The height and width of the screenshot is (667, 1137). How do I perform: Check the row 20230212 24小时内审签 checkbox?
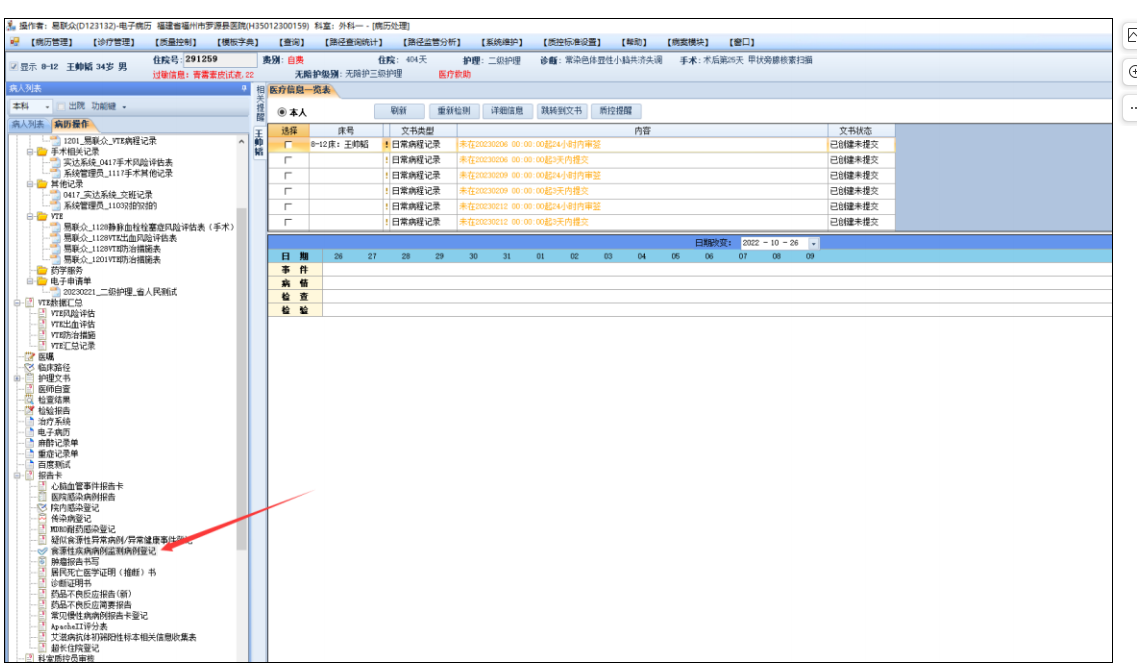288,207
